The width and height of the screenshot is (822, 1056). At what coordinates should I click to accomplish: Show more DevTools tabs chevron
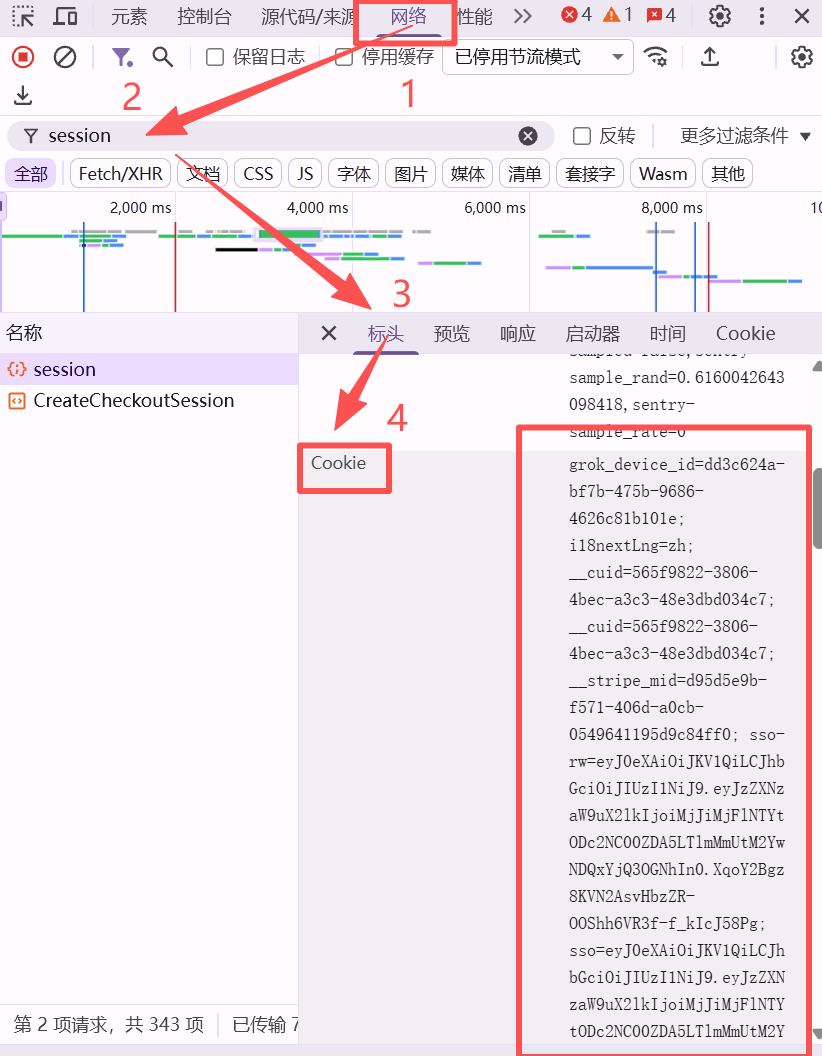point(522,15)
